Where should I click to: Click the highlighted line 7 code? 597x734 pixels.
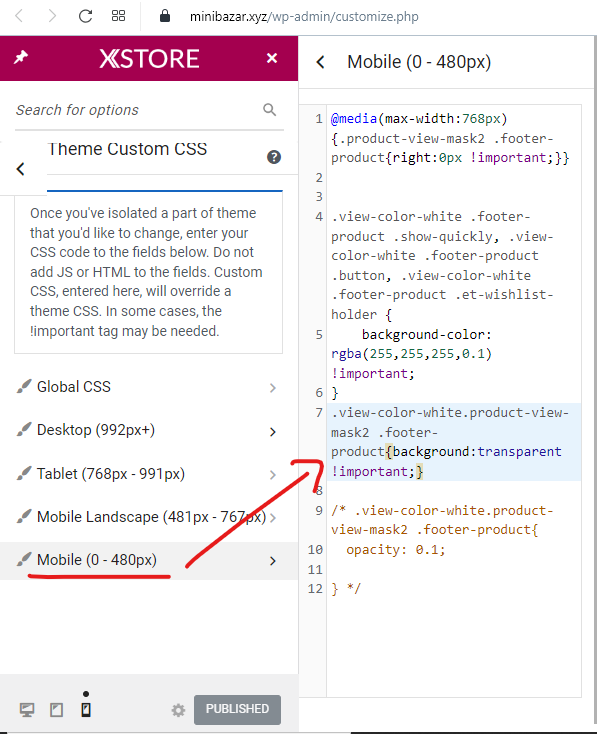coord(454,442)
